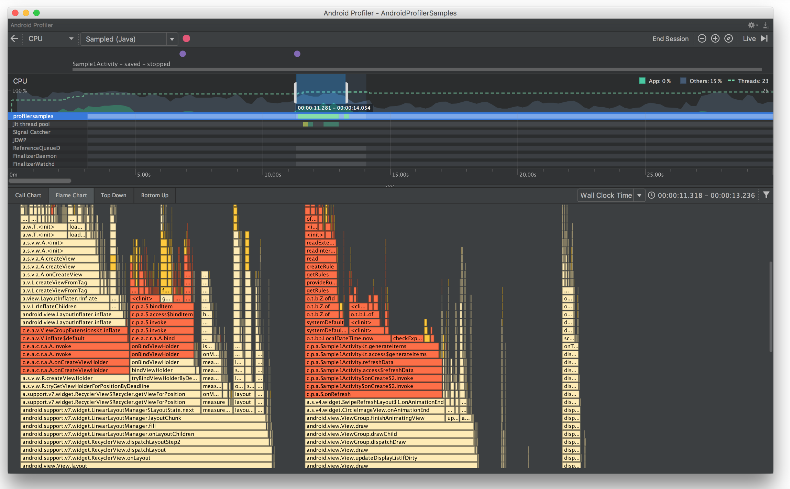This screenshot has width=790, height=489.
Task: Click the View.updateDisplayListIfDirty flame bar
Action: click(x=391, y=458)
